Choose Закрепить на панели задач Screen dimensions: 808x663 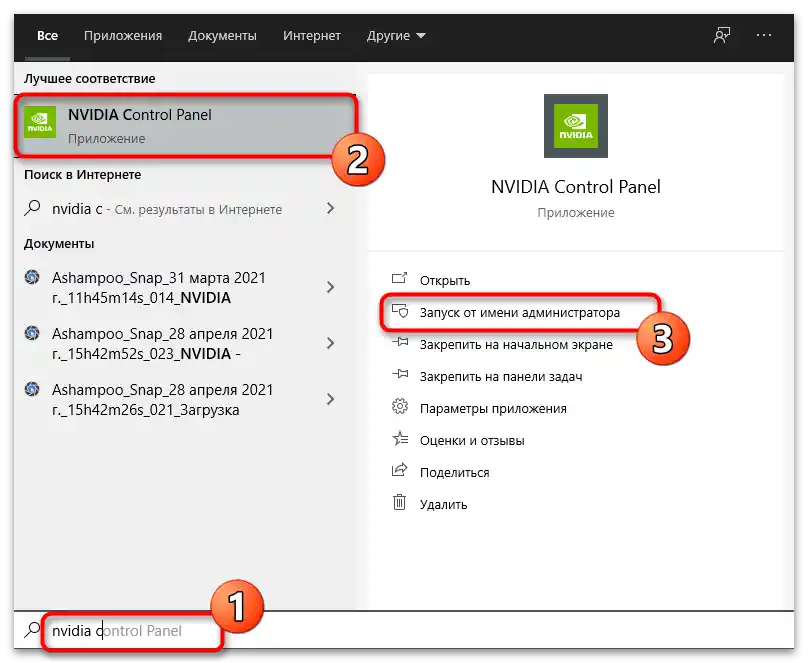point(501,377)
